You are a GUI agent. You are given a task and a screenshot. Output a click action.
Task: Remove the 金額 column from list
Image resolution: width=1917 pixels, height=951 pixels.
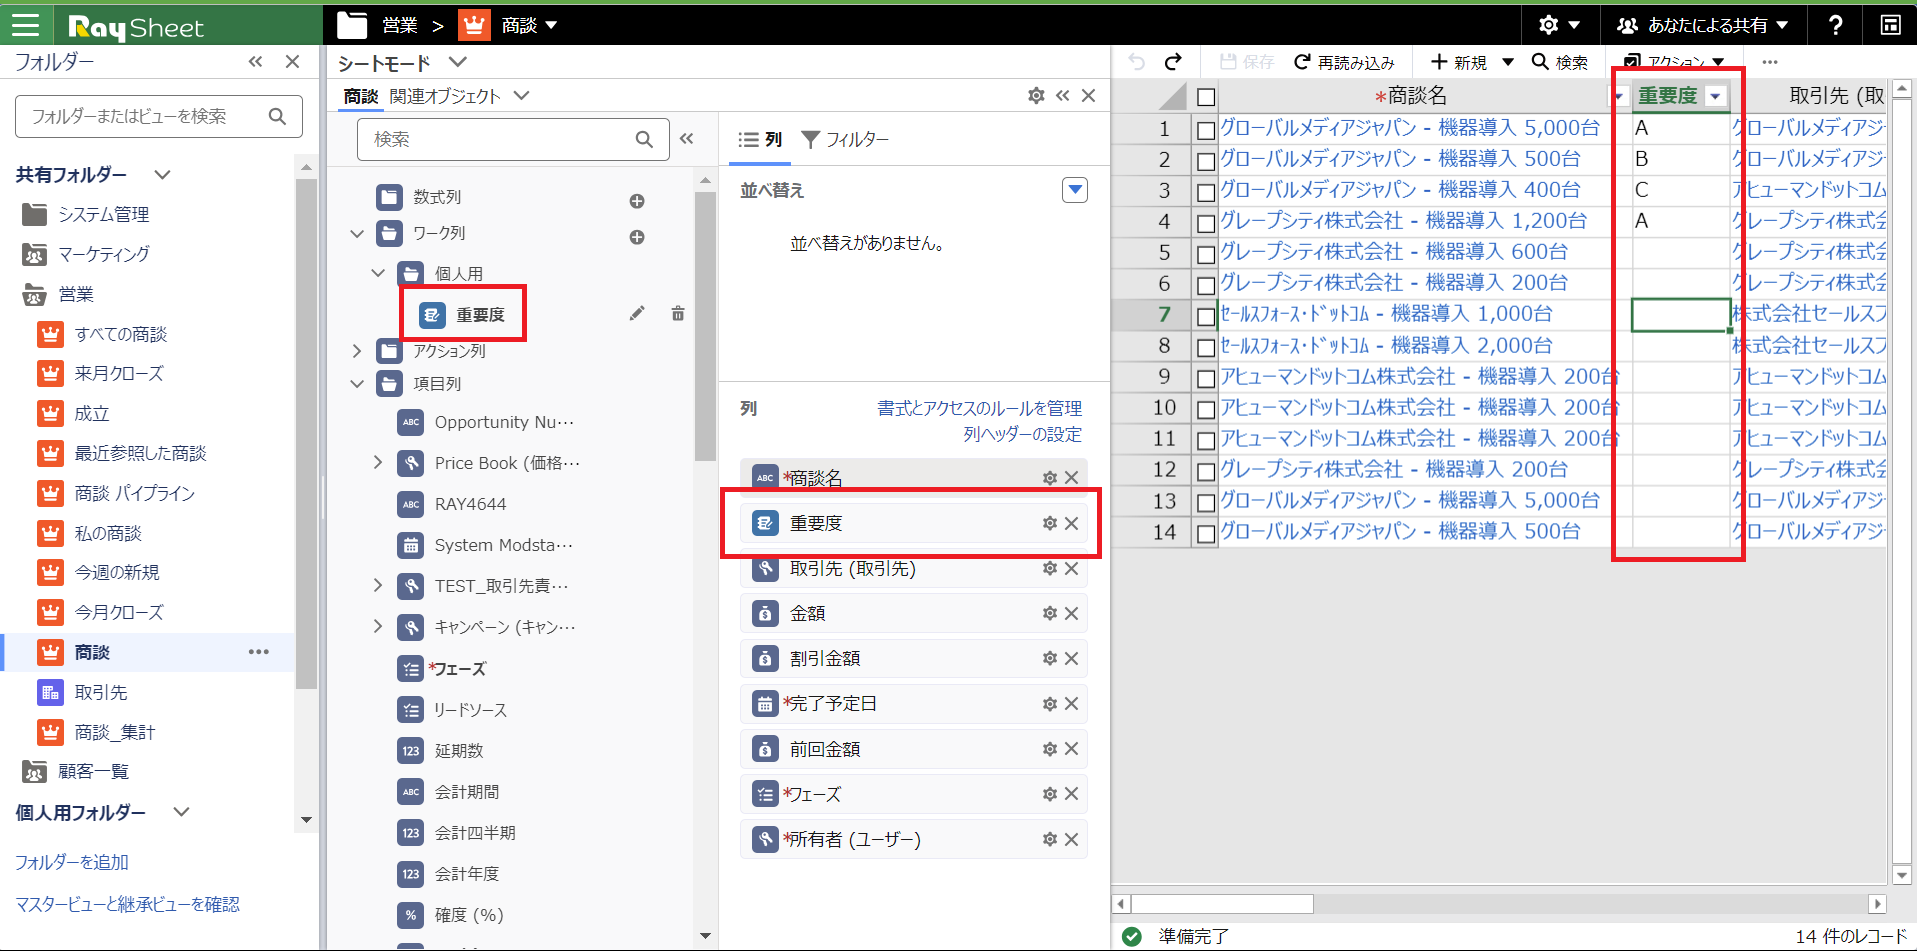1072,614
